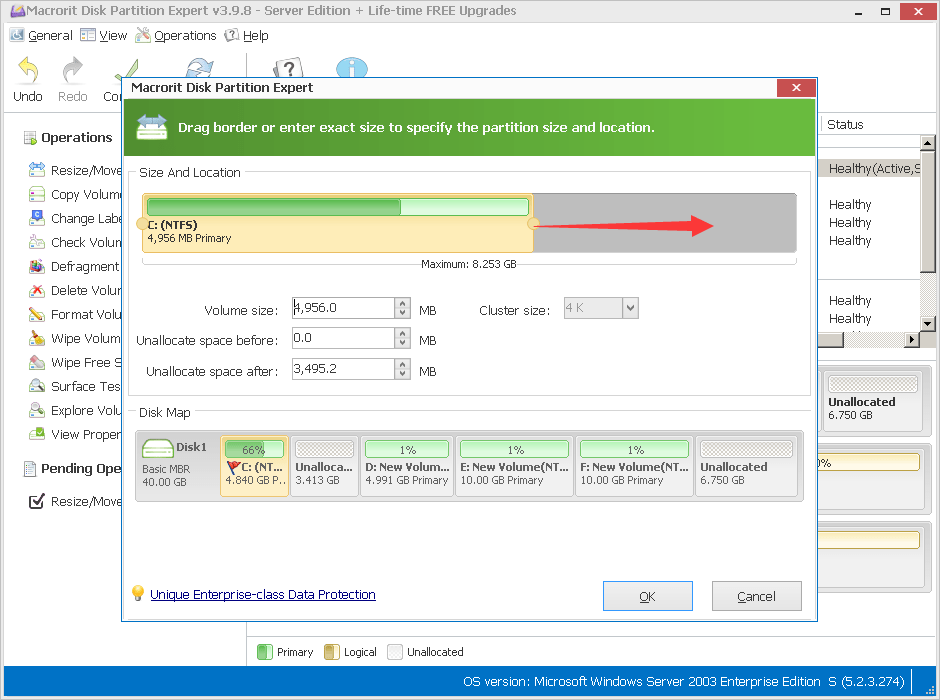Increase Volume size with the up stepper
The width and height of the screenshot is (940, 700).
tap(404, 303)
